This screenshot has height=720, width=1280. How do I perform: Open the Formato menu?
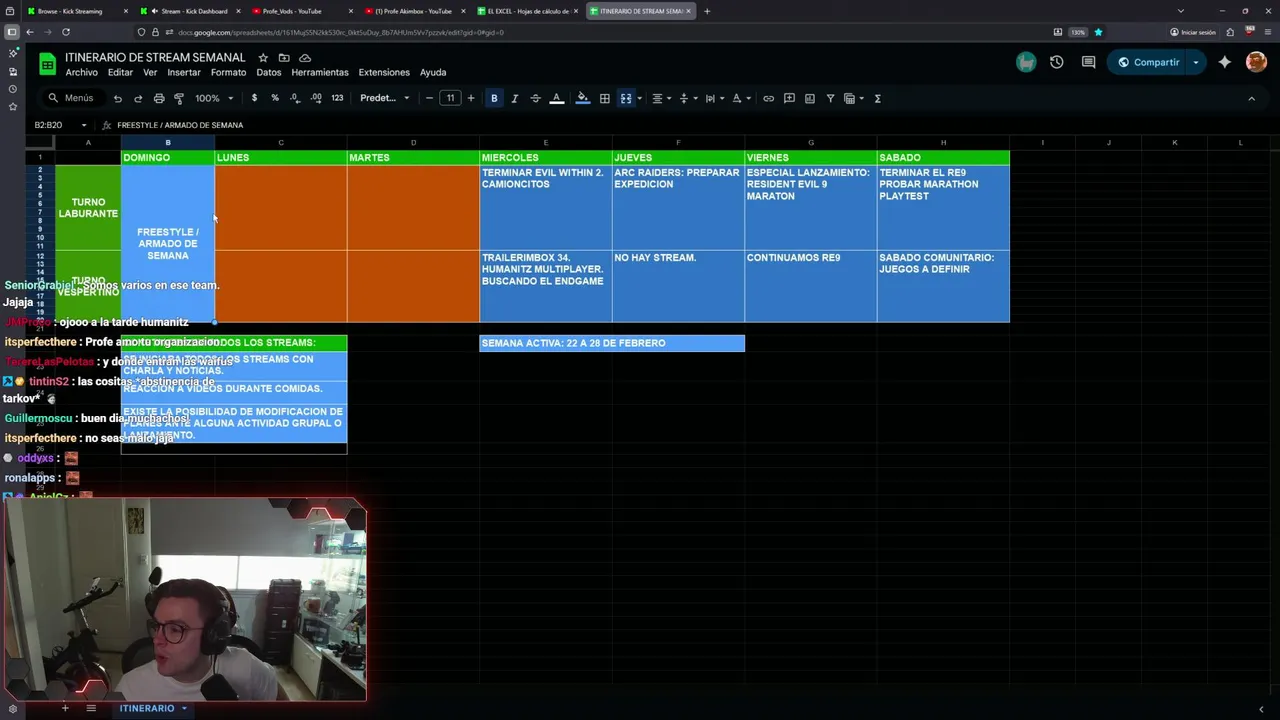[x=228, y=72]
